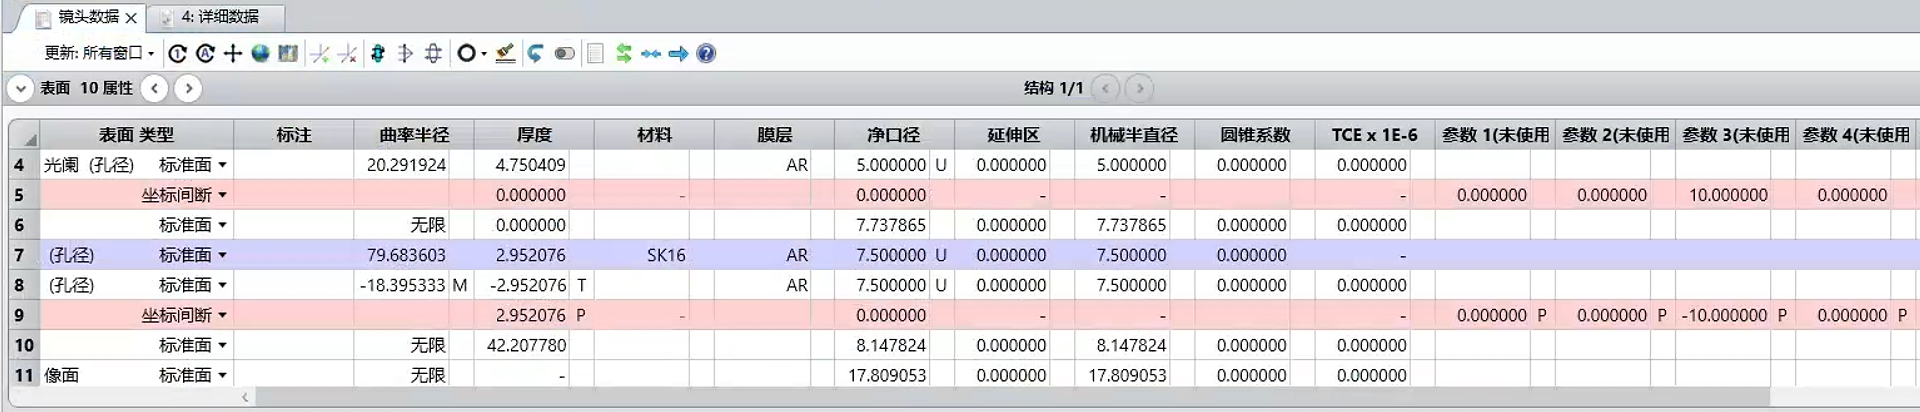The height and width of the screenshot is (412, 1920).
Task: Click the 曲率半径 column header
Action: tap(414, 135)
